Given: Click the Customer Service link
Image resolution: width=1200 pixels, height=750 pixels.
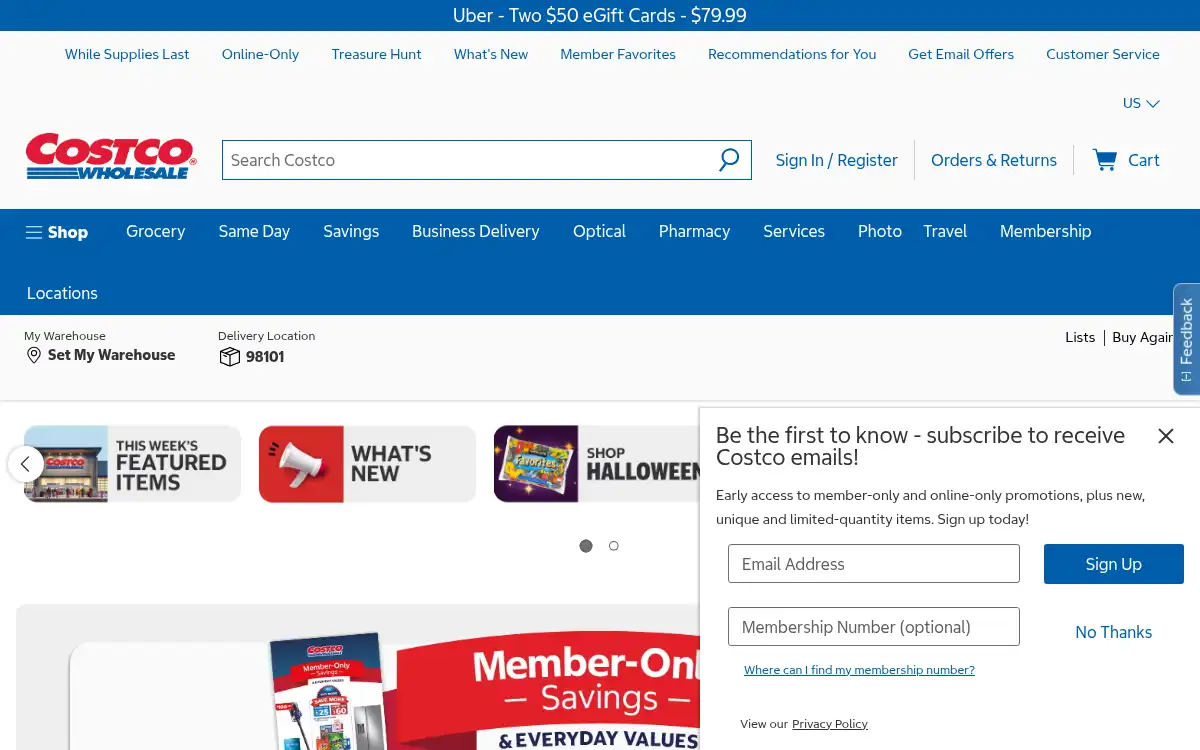Looking at the screenshot, I should click(x=1103, y=54).
